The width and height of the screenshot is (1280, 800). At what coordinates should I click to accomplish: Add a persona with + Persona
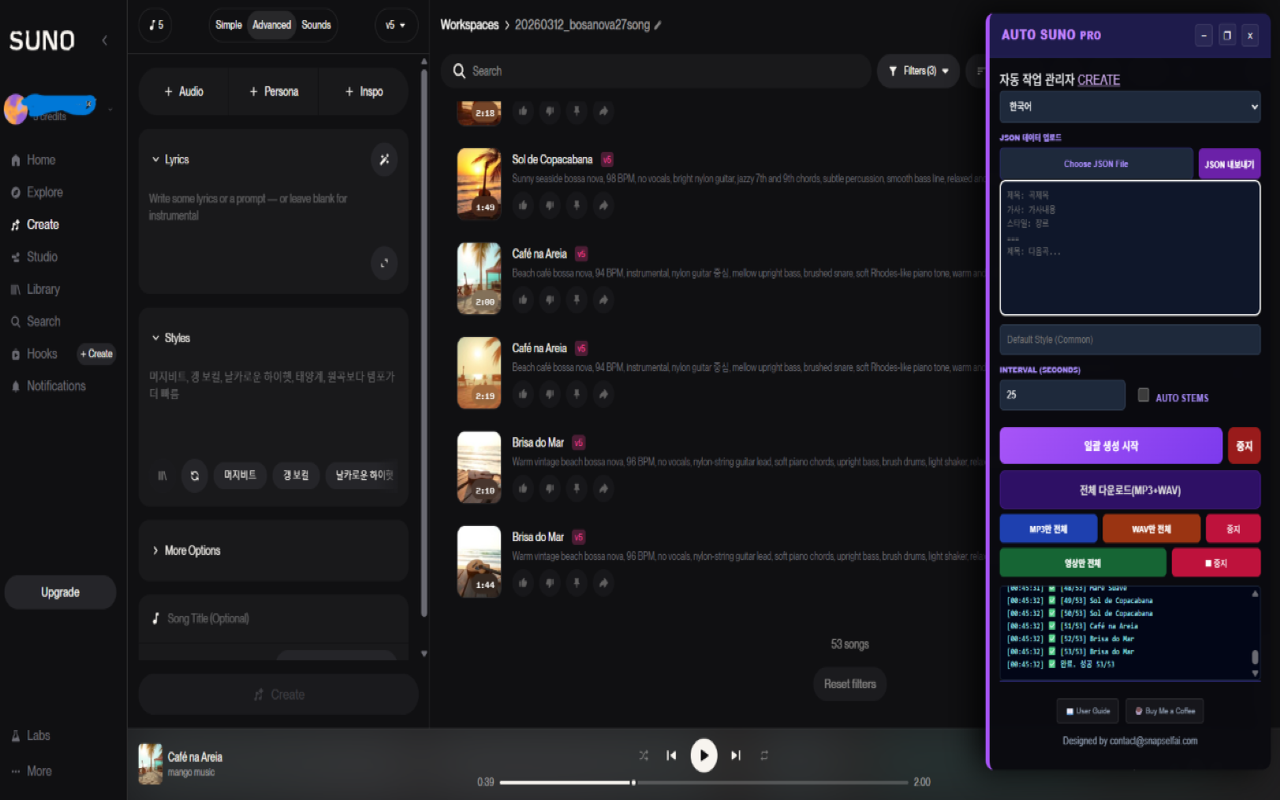273,91
